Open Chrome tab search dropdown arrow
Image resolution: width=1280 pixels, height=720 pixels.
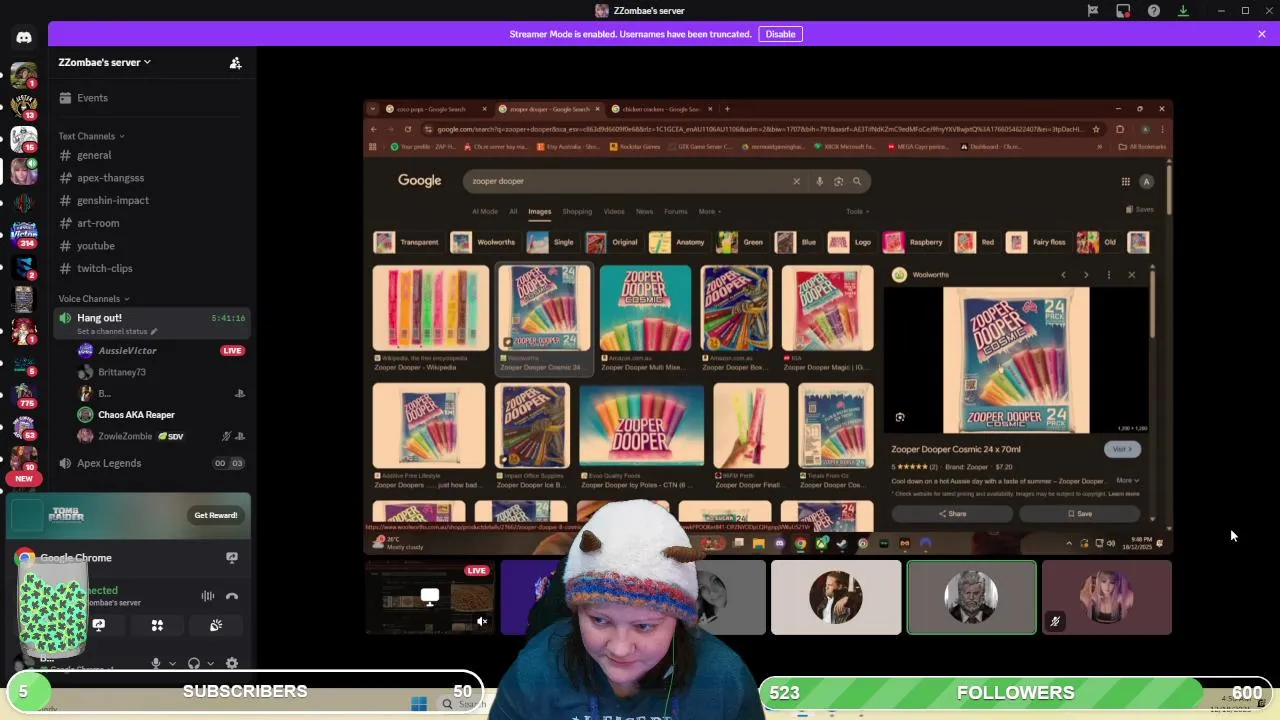coord(373,109)
